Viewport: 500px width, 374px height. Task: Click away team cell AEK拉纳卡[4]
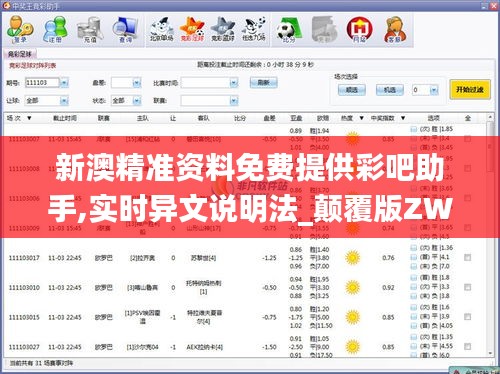(x=204, y=347)
